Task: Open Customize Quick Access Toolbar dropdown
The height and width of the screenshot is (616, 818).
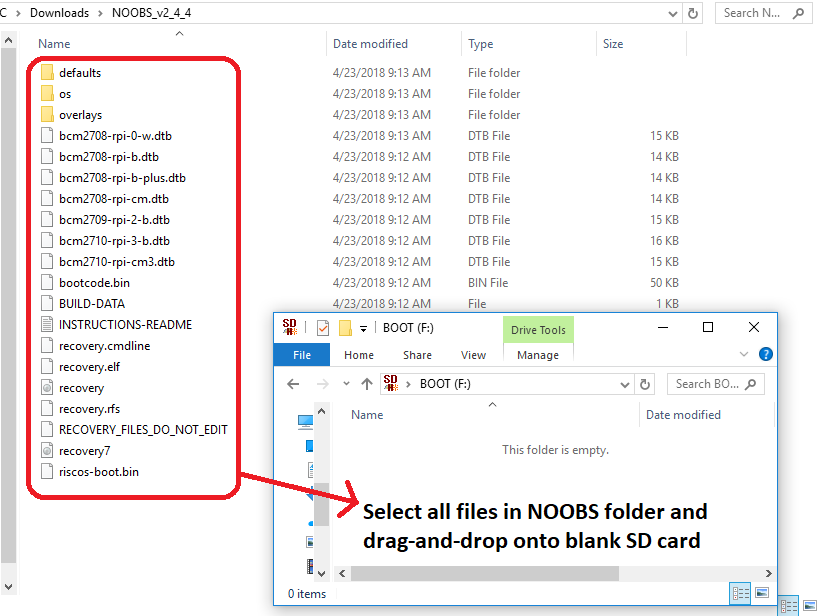Action: point(364,329)
